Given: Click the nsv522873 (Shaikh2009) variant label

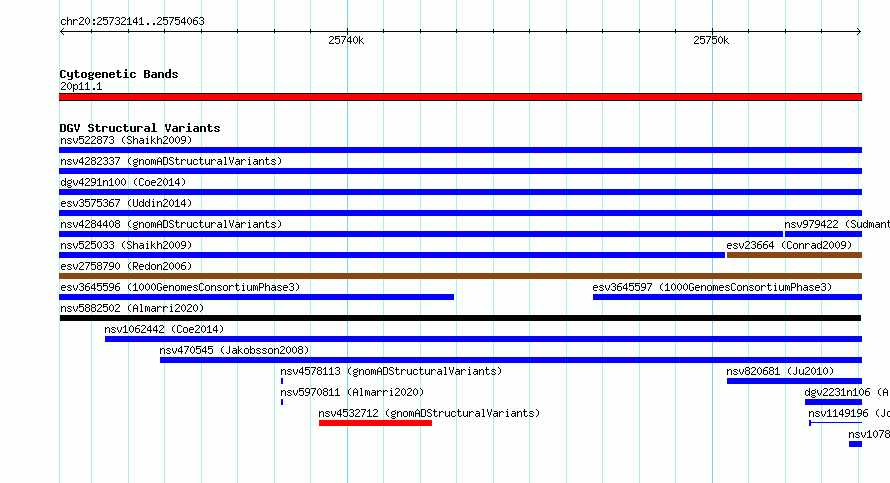Looking at the screenshot, I should pos(126,140).
